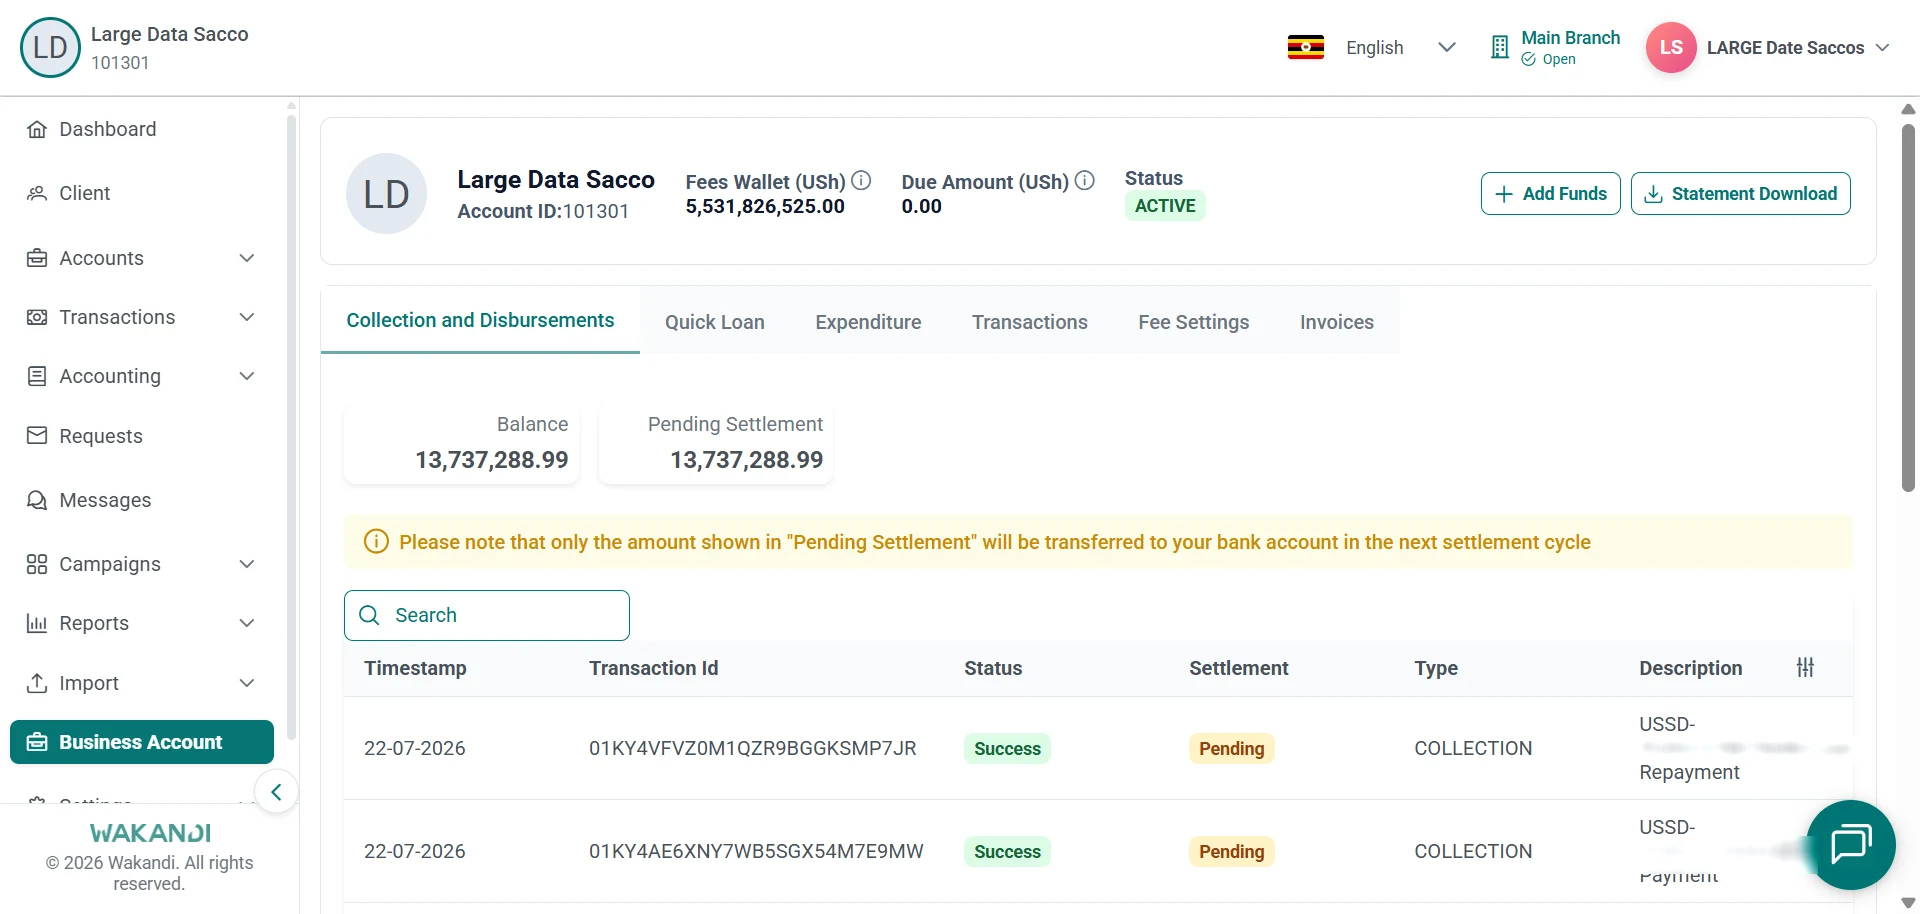The image size is (1920, 914).
Task: Switch to the Quick Loan tab
Action: point(715,322)
